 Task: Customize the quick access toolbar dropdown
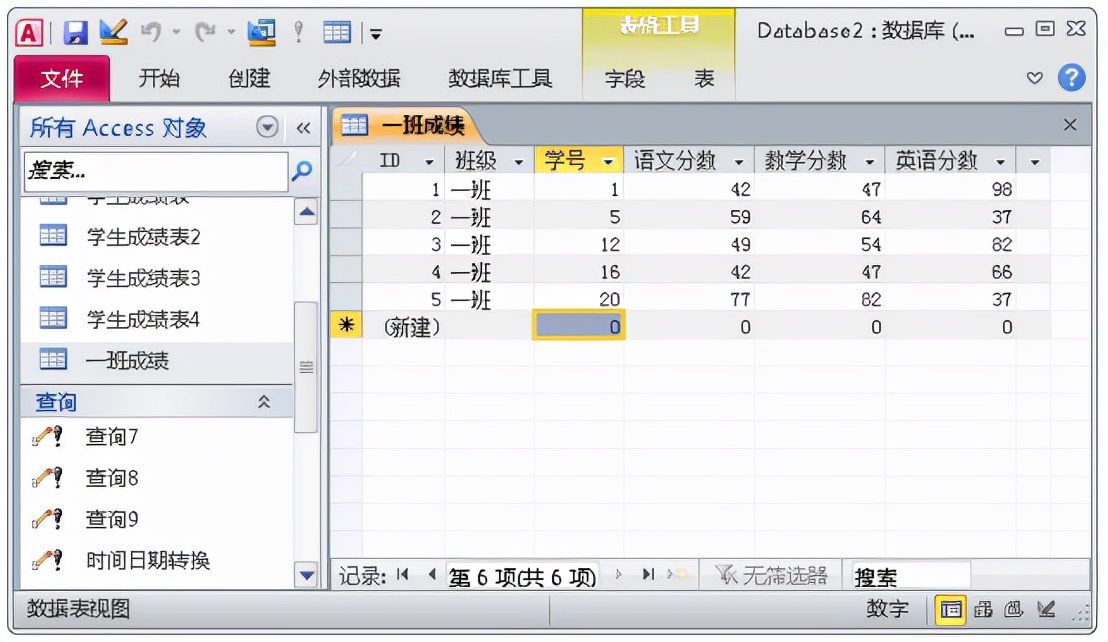[x=376, y=33]
